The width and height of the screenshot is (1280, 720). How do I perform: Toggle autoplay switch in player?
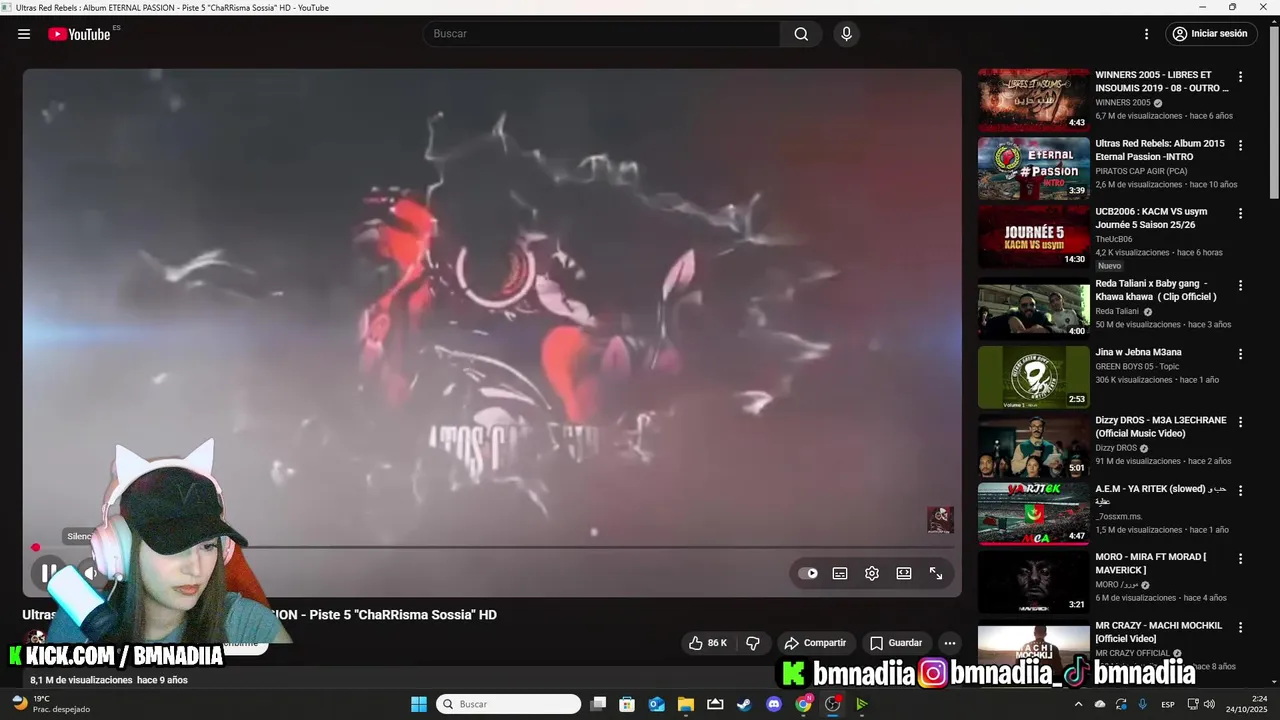tap(808, 573)
